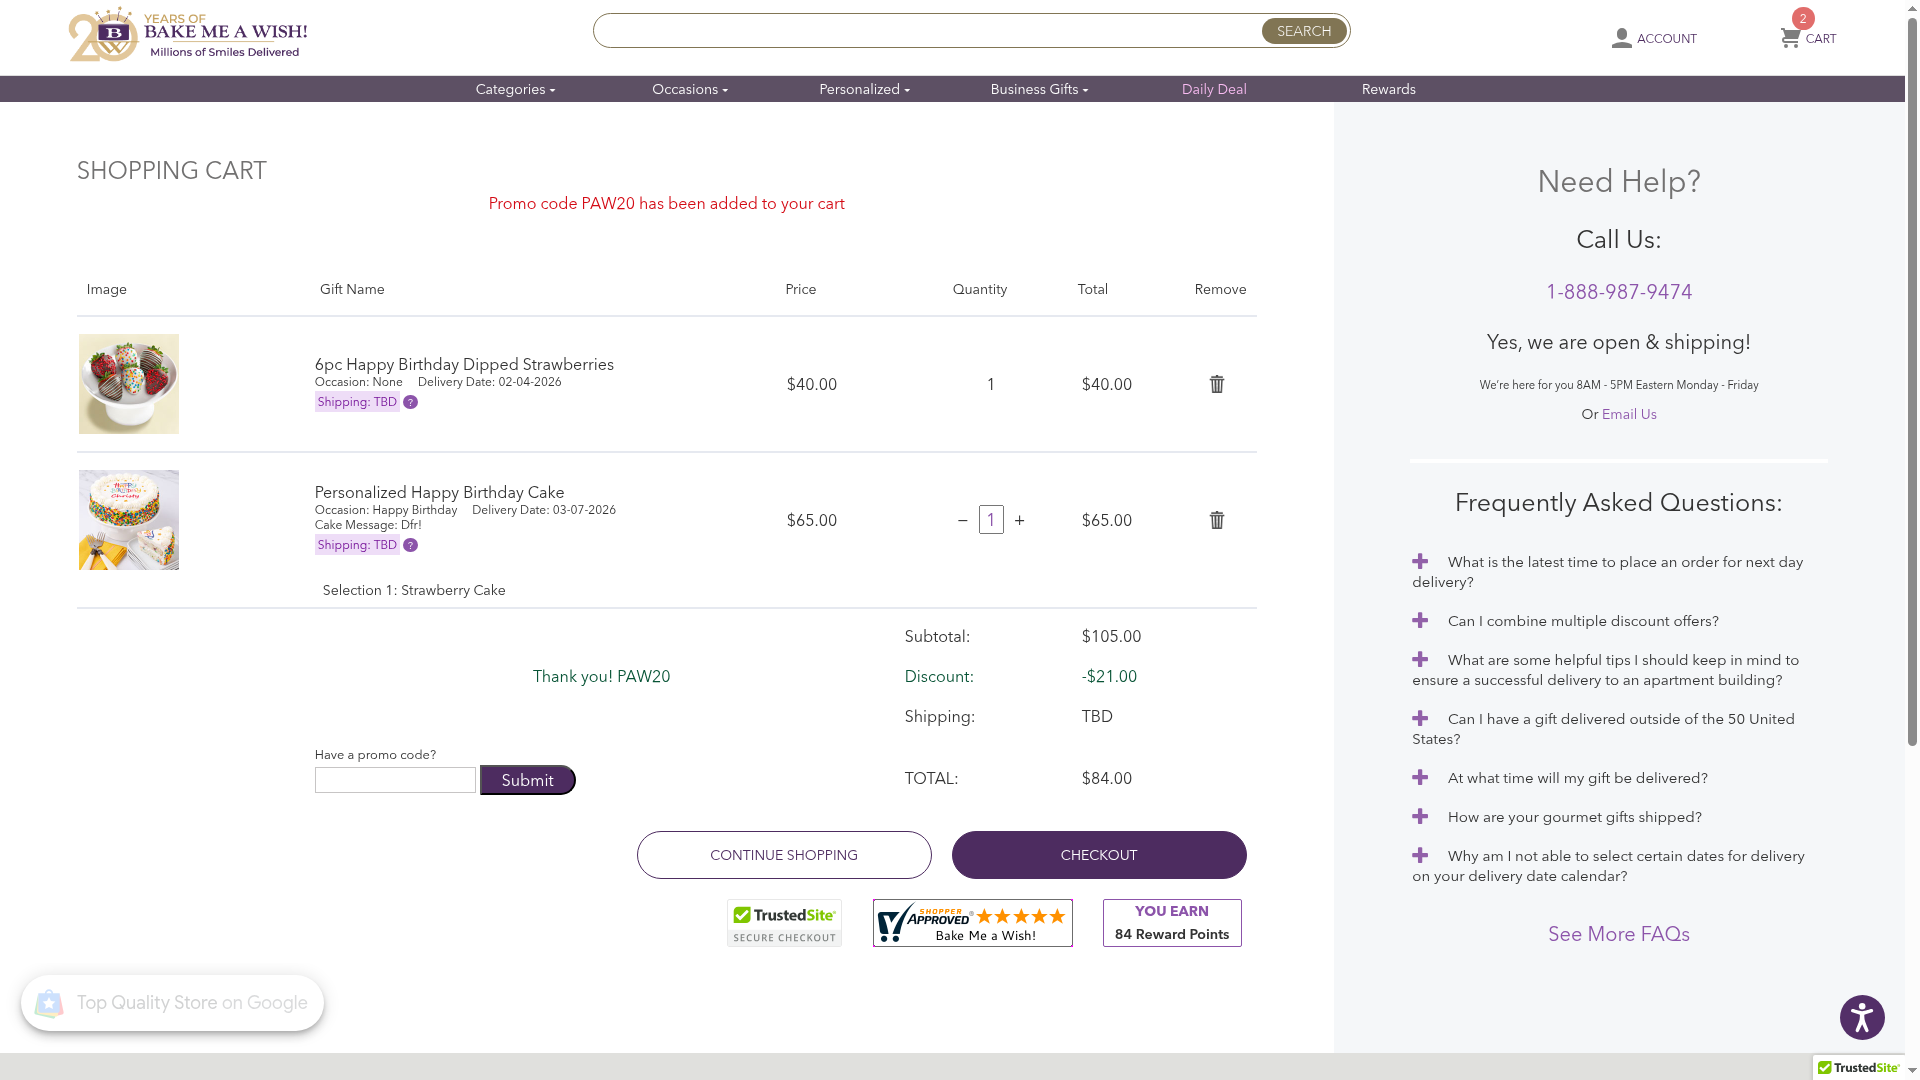This screenshot has height=1080, width=1920.
Task: Decrease birthday cake quantity with minus
Action: pyautogui.click(x=962, y=520)
